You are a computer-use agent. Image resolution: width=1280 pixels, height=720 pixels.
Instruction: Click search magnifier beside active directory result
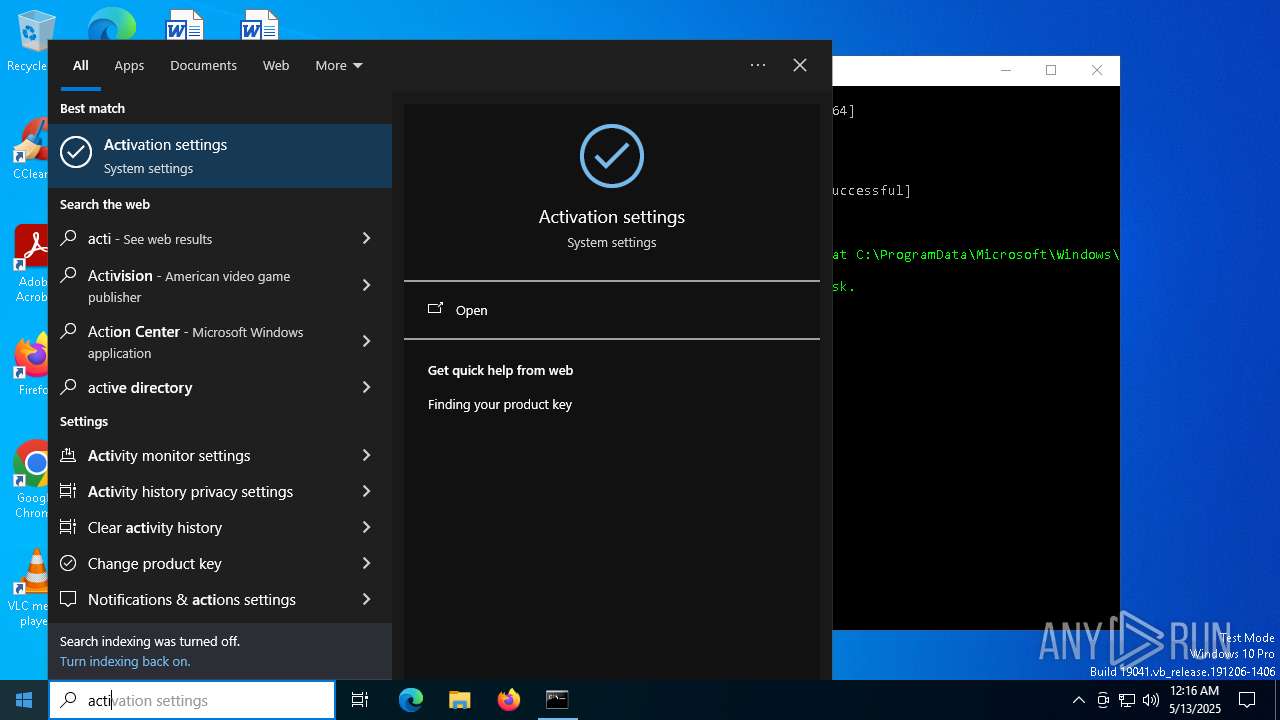tap(68, 387)
